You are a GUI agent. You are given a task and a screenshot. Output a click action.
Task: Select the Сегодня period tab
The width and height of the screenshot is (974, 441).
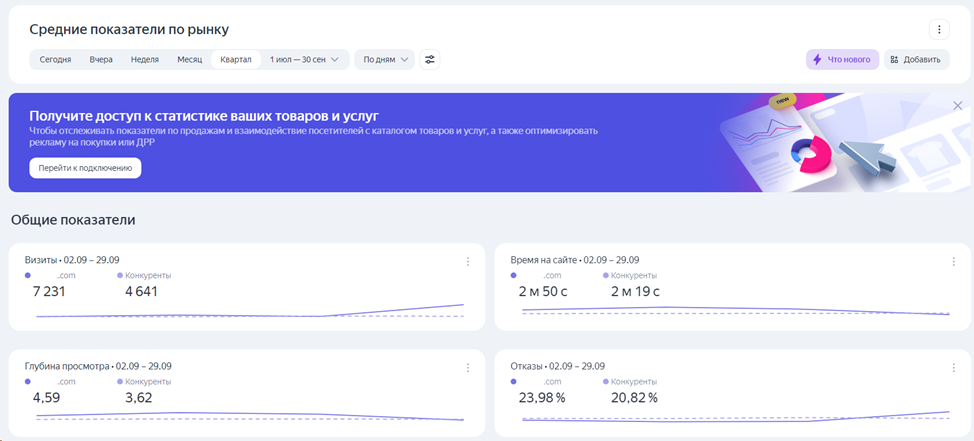pos(55,59)
